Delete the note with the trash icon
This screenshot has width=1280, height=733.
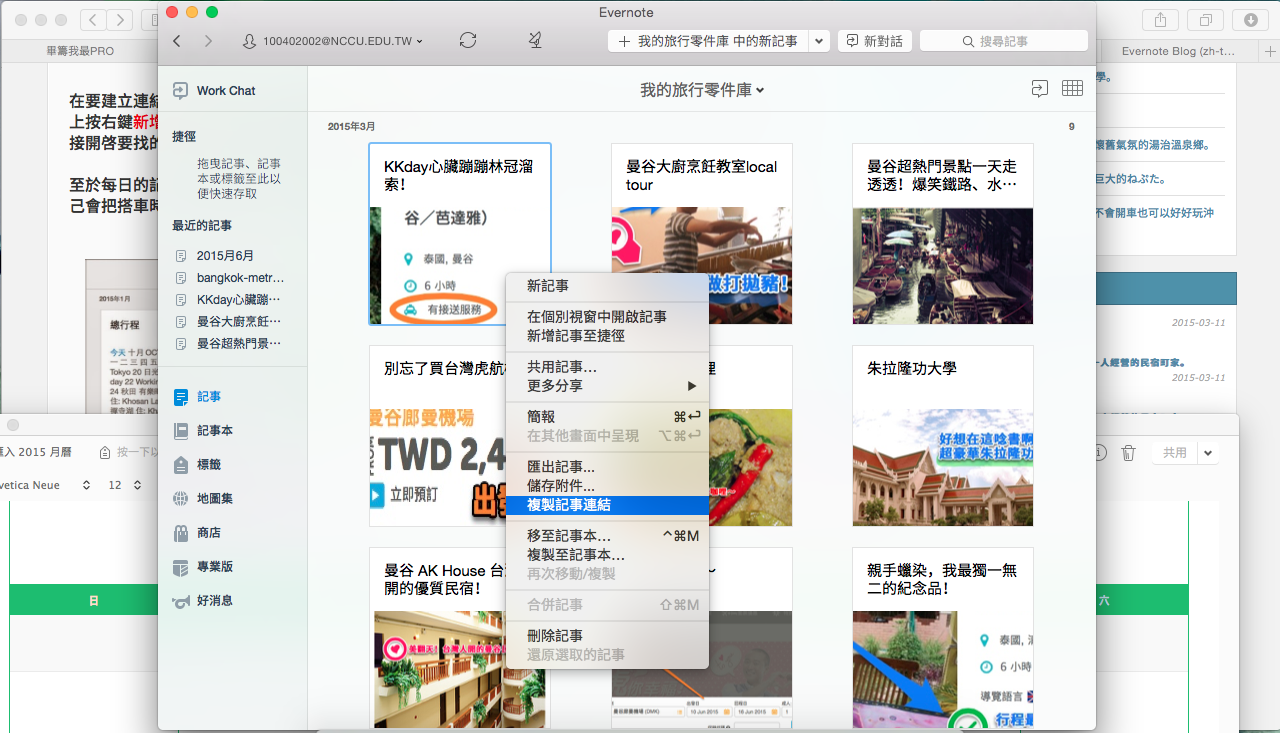click(1128, 453)
